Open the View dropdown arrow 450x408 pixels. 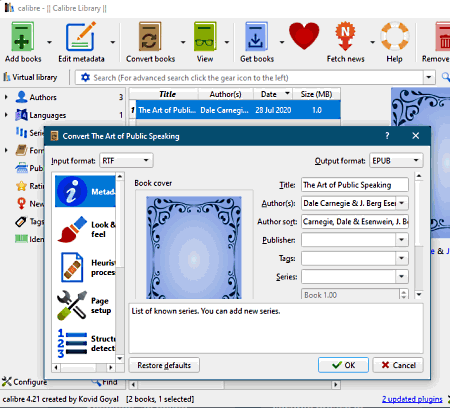click(x=227, y=42)
